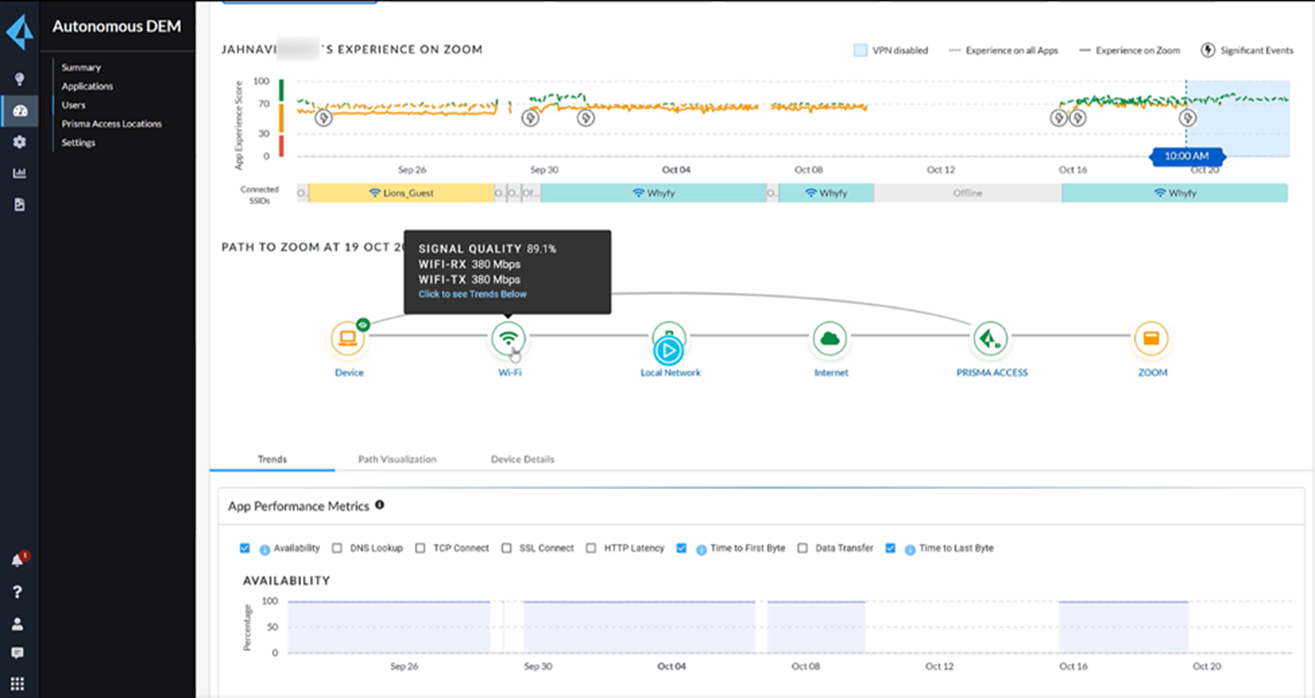Click the 10:00 AM timeline marker
1315x698 pixels.
1186,156
